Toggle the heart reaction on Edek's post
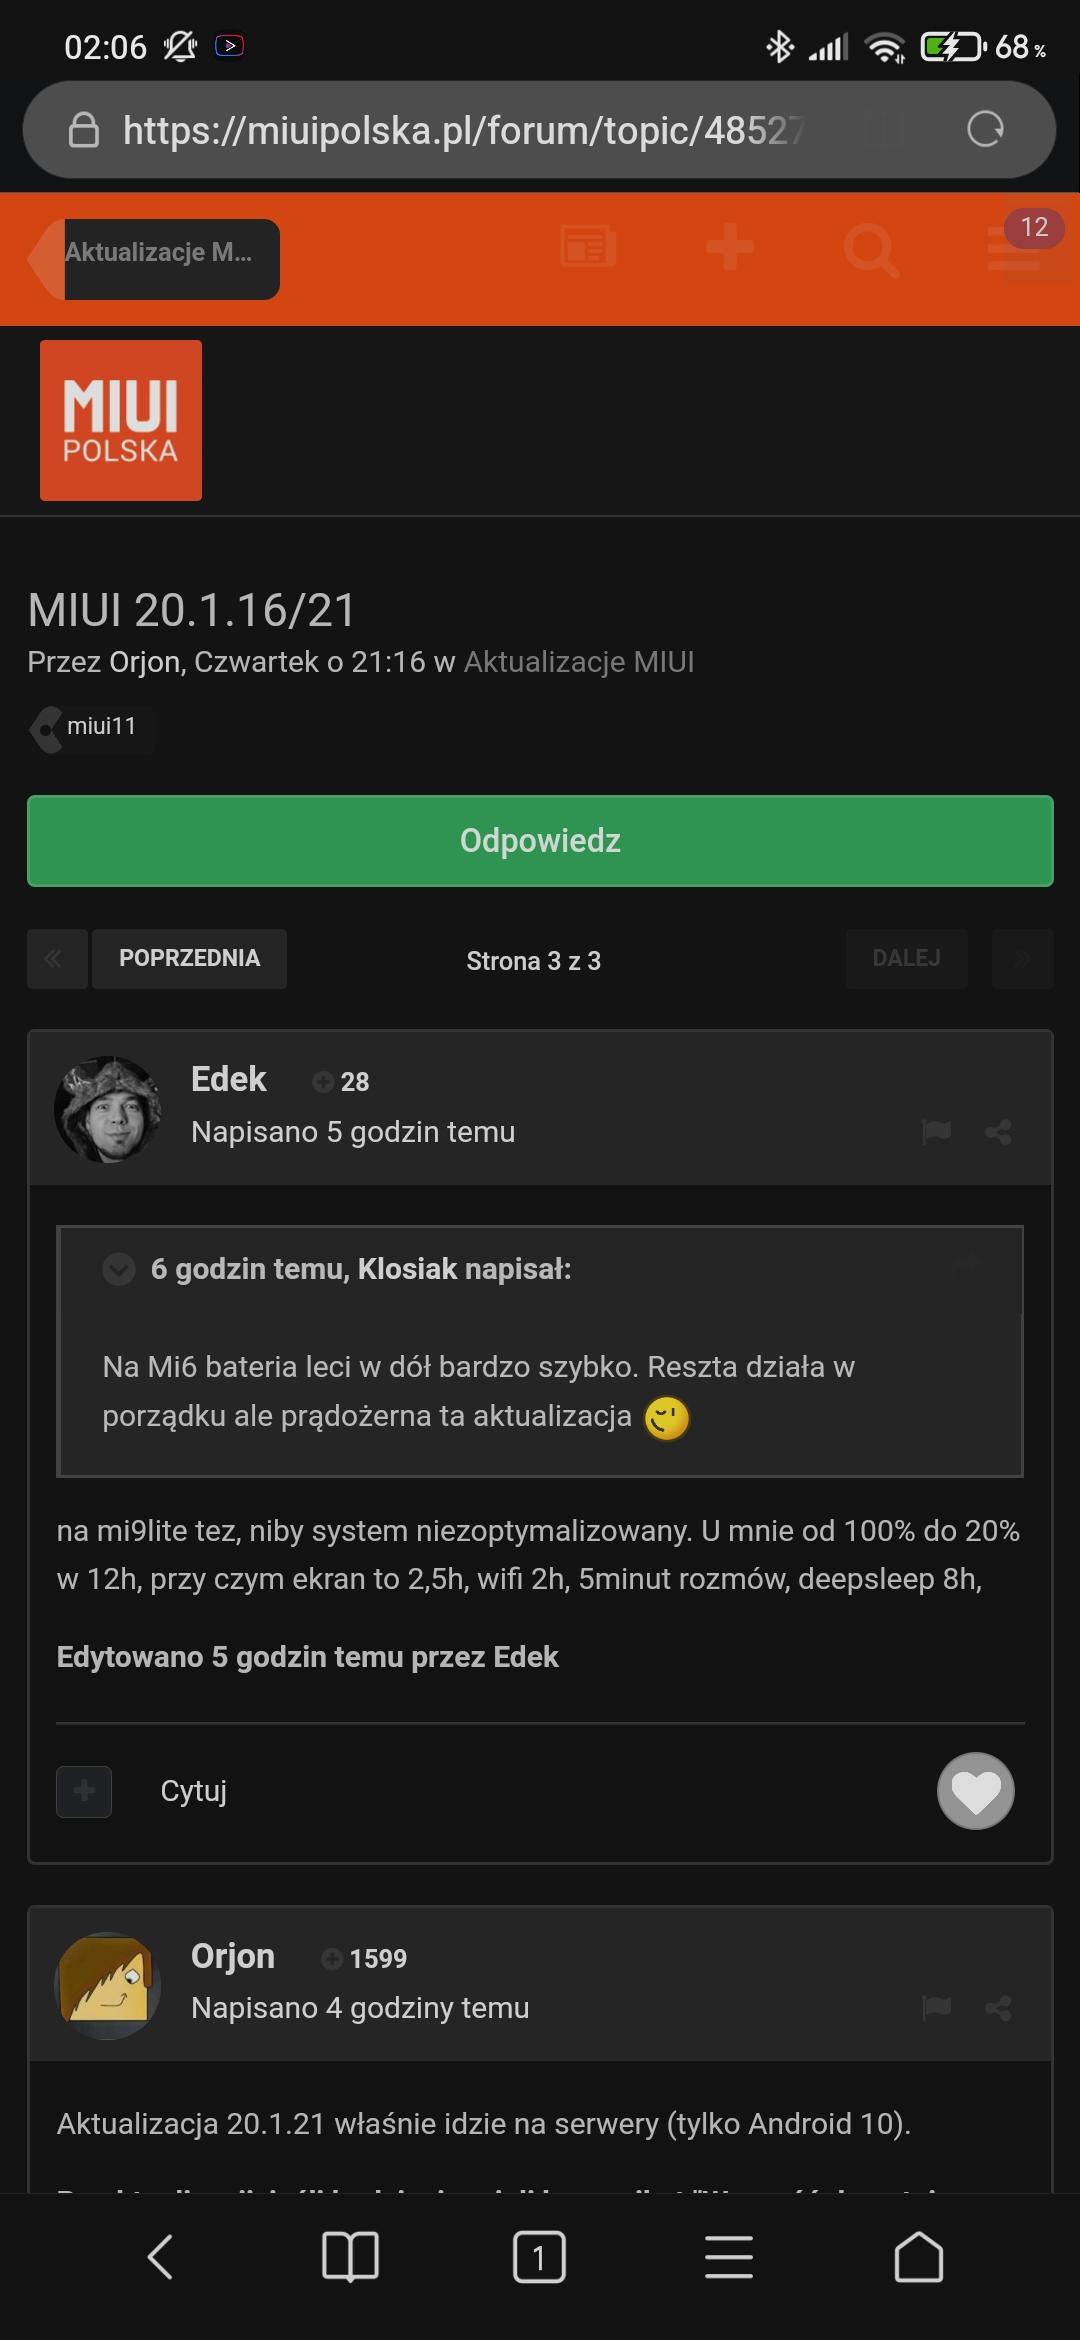The height and width of the screenshot is (2340, 1080). [x=975, y=1791]
